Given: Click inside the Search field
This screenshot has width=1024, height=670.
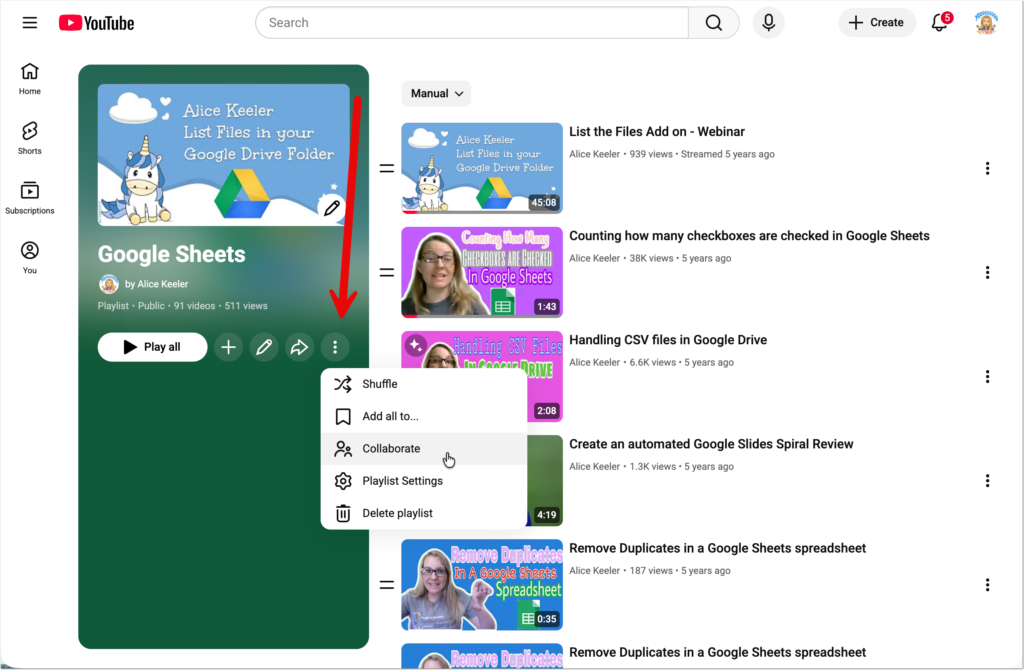Looking at the screenshot, I should tap(470, 23).
